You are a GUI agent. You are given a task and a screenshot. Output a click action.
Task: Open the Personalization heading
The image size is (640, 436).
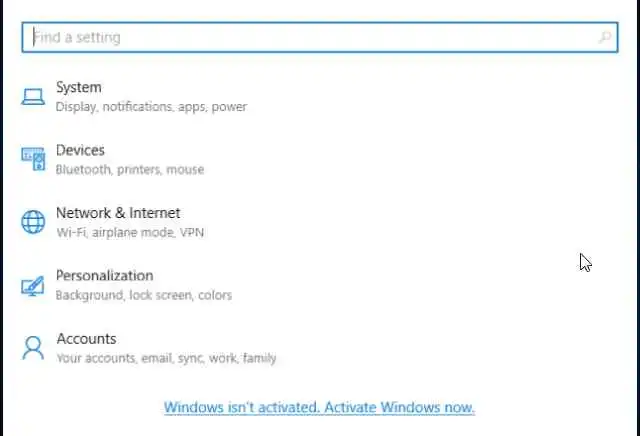(104, 276)
